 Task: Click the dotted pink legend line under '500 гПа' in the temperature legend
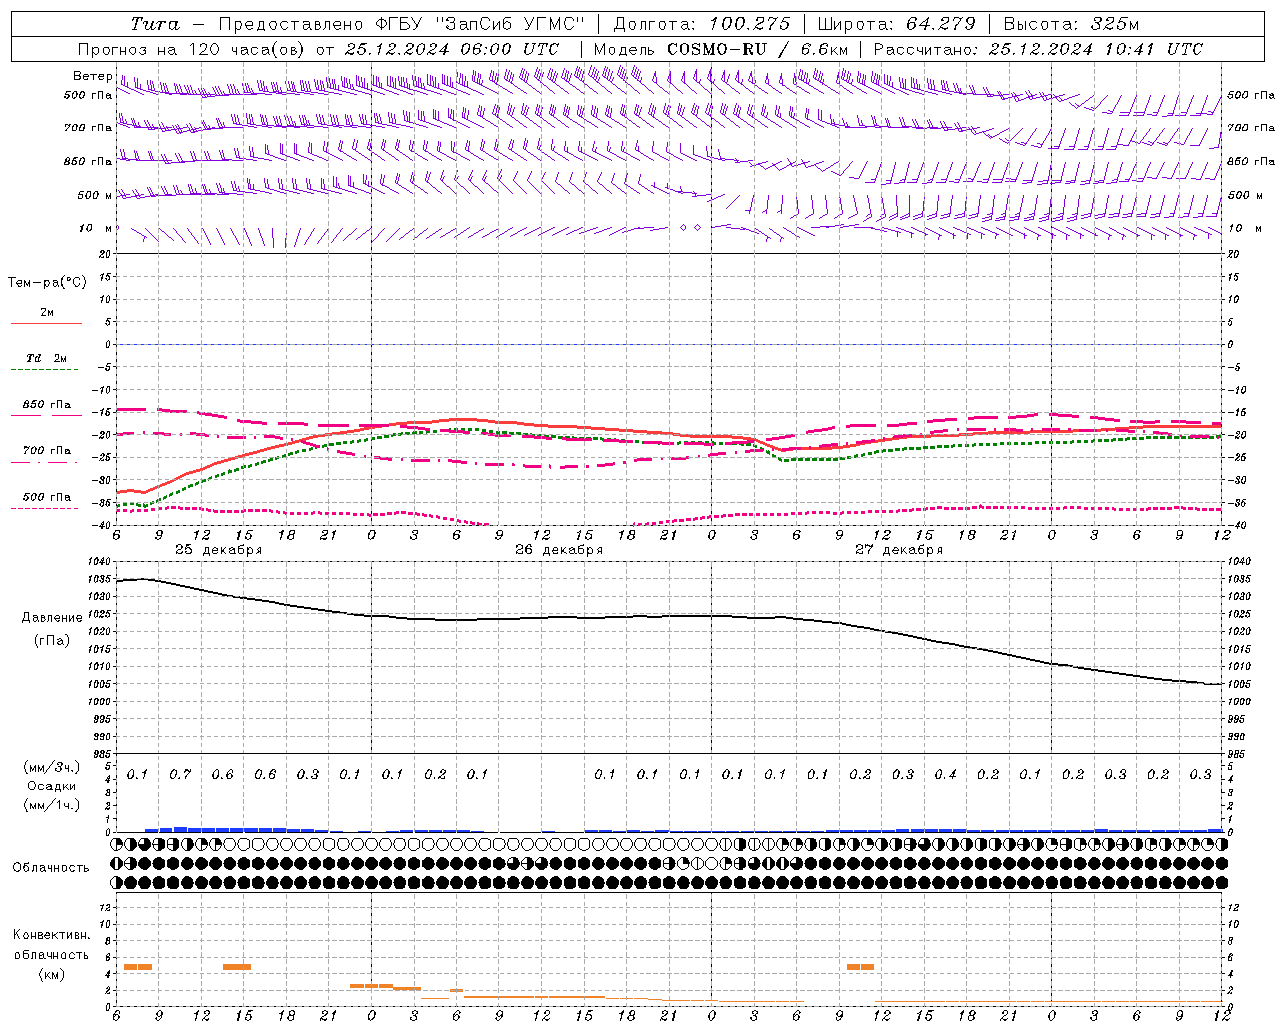46,508
